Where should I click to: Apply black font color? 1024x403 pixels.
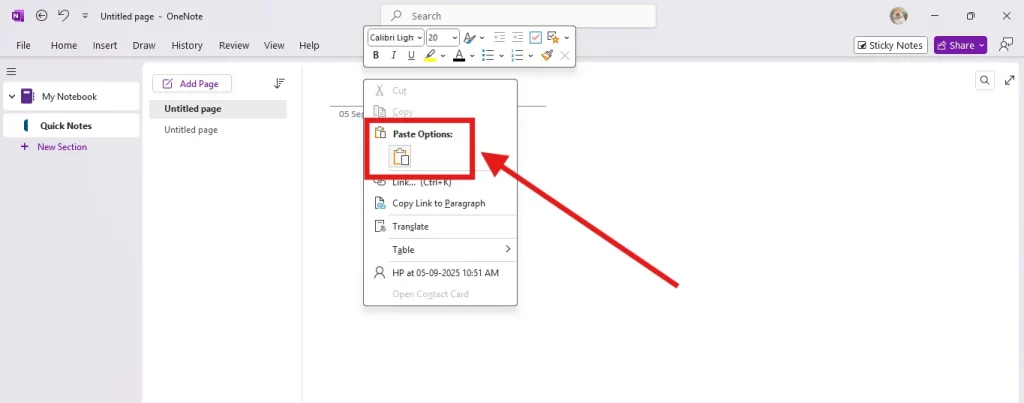(459, 56)
